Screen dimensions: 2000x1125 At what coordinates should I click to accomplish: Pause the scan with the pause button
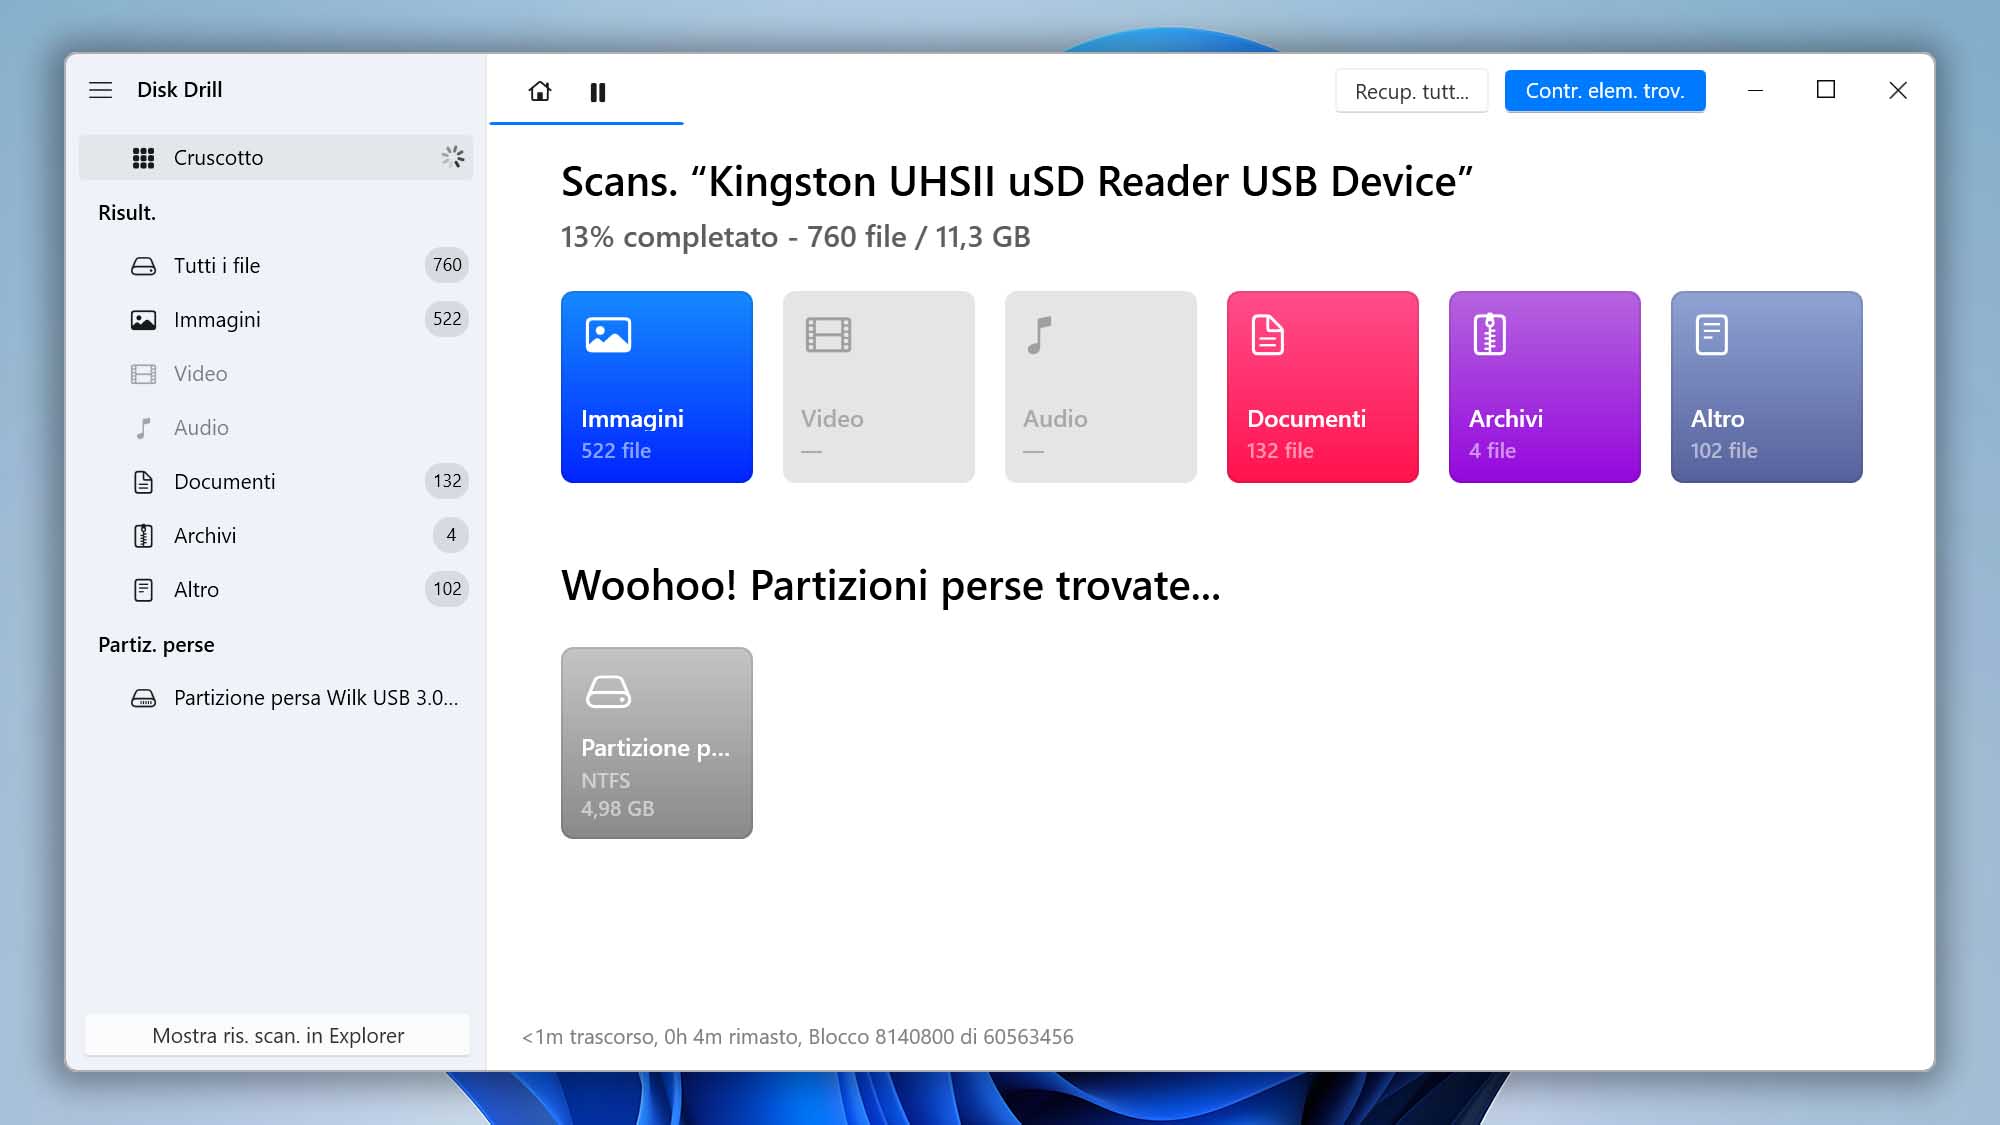point(598,92)
